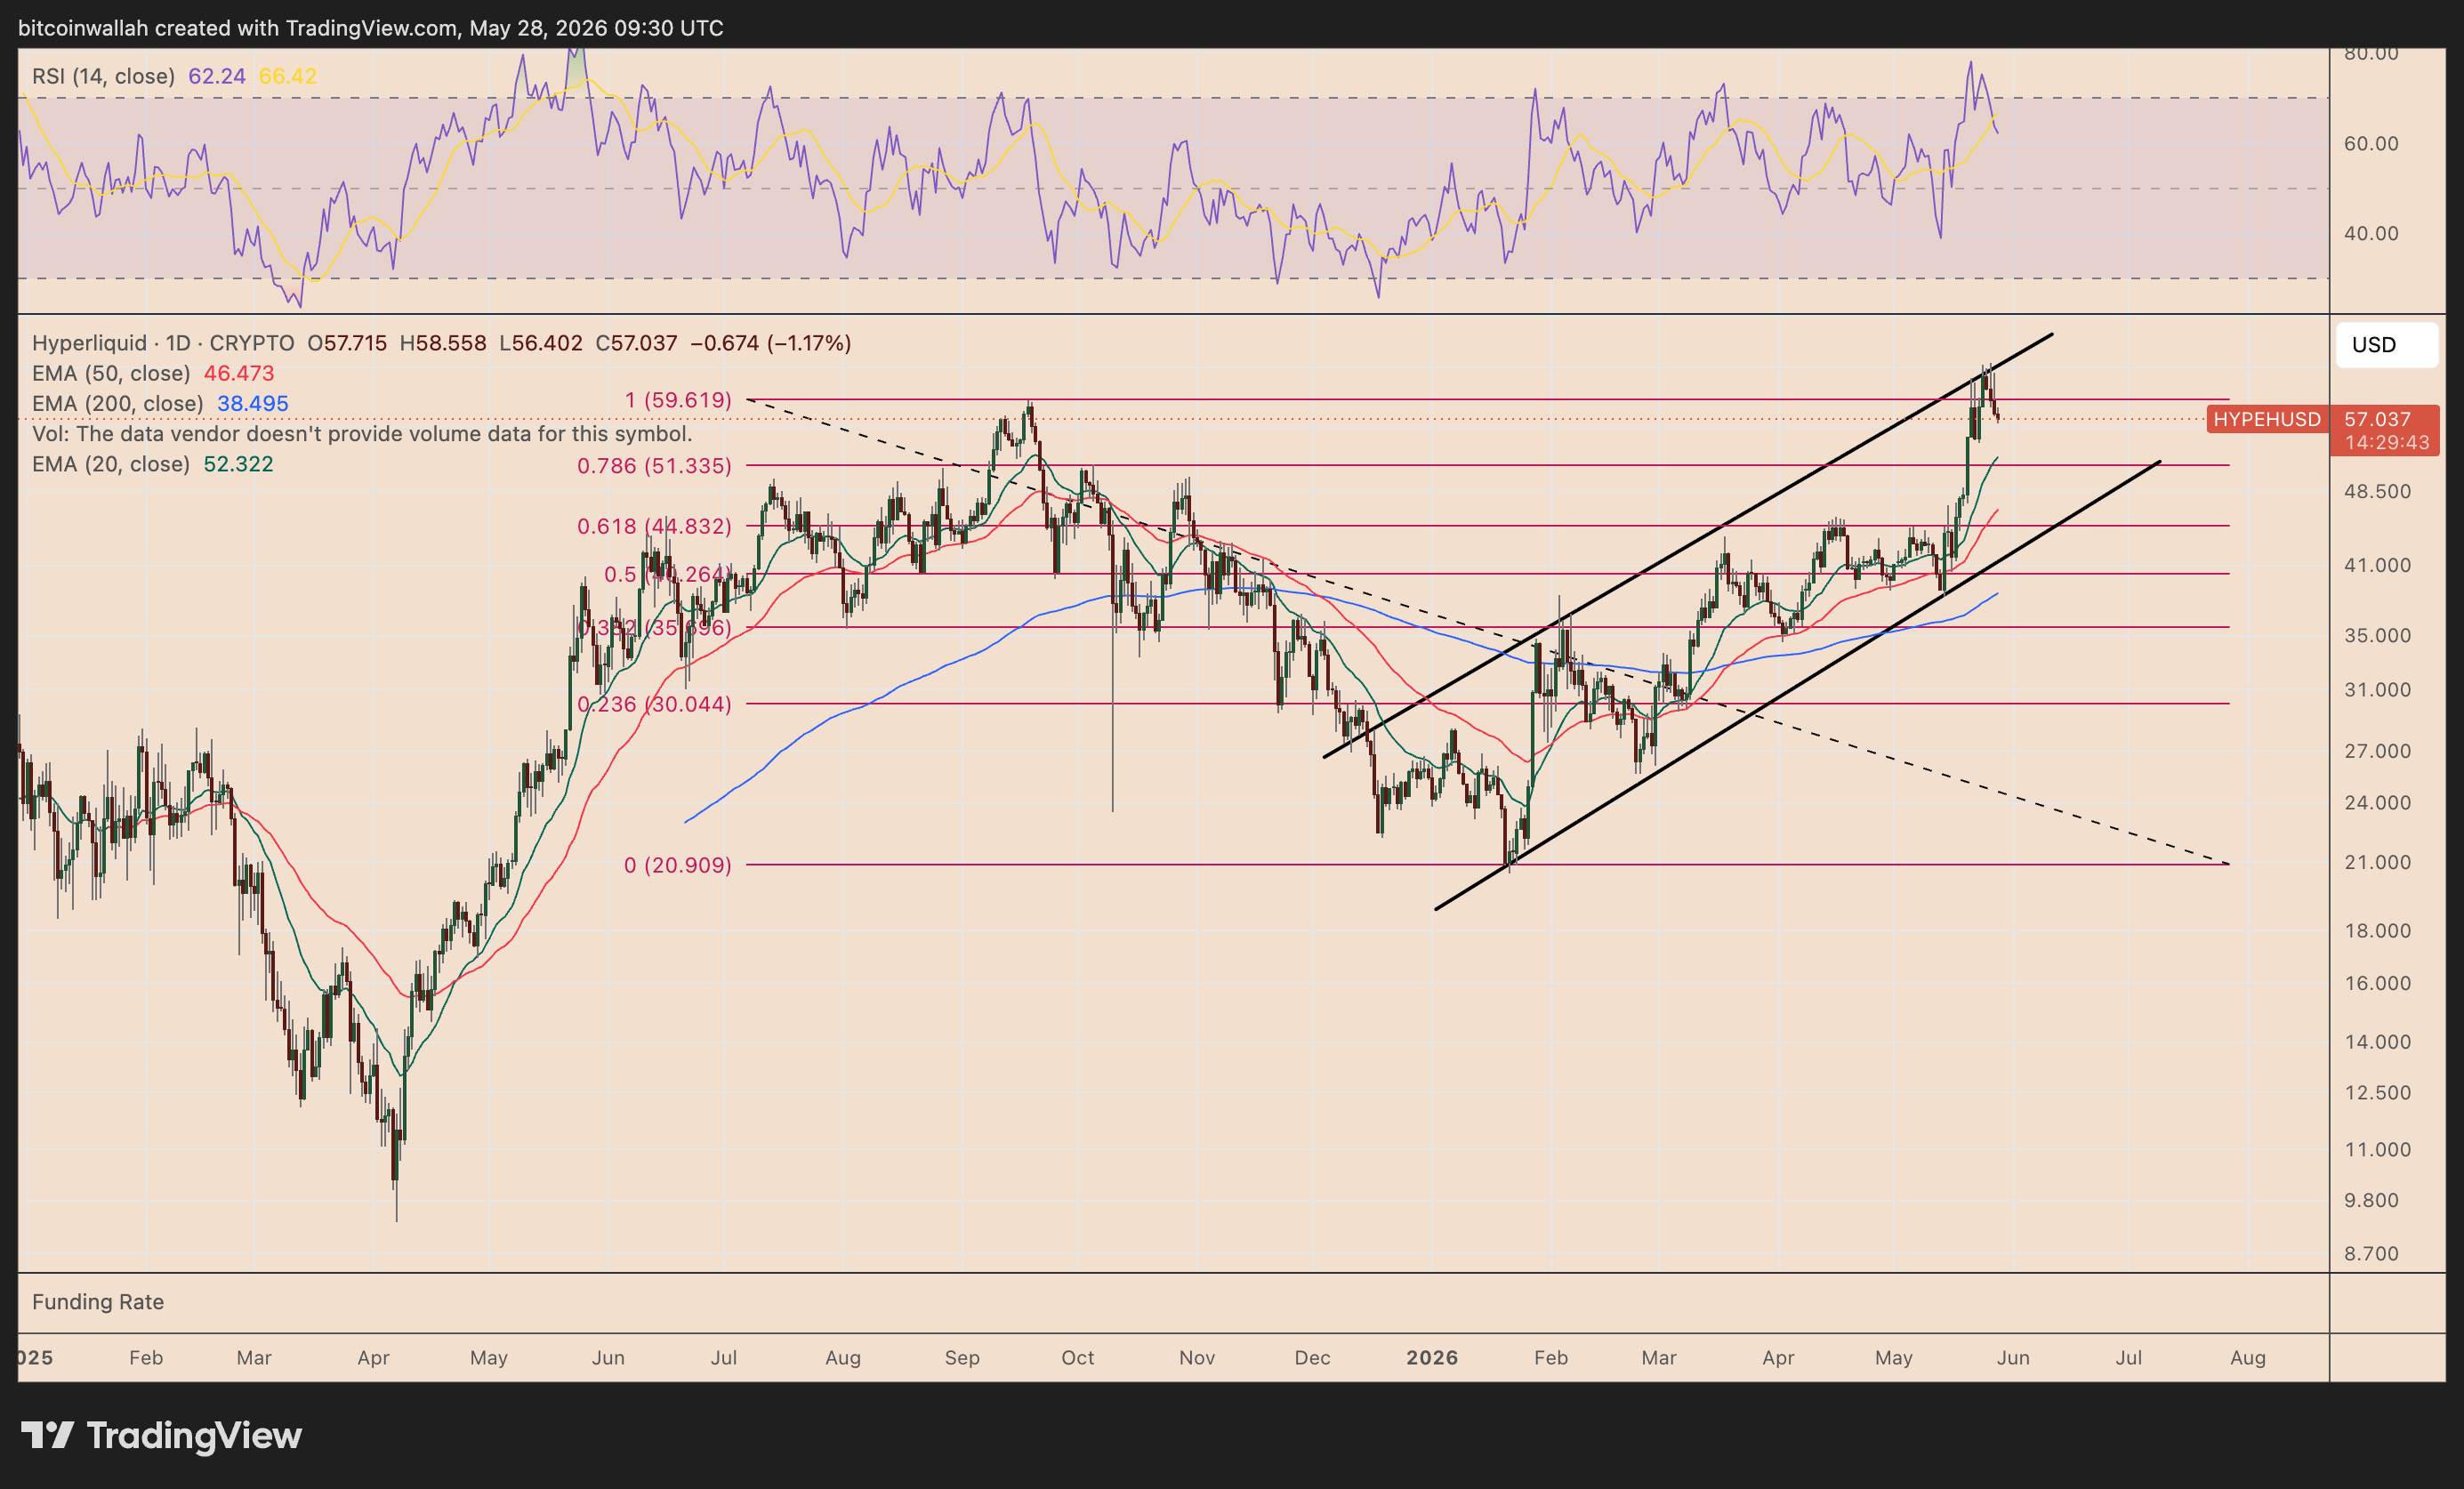Select the EMA (200, close) legend
The image size is (2464, 1489).
pyautogui.click(x=118, y=403)
